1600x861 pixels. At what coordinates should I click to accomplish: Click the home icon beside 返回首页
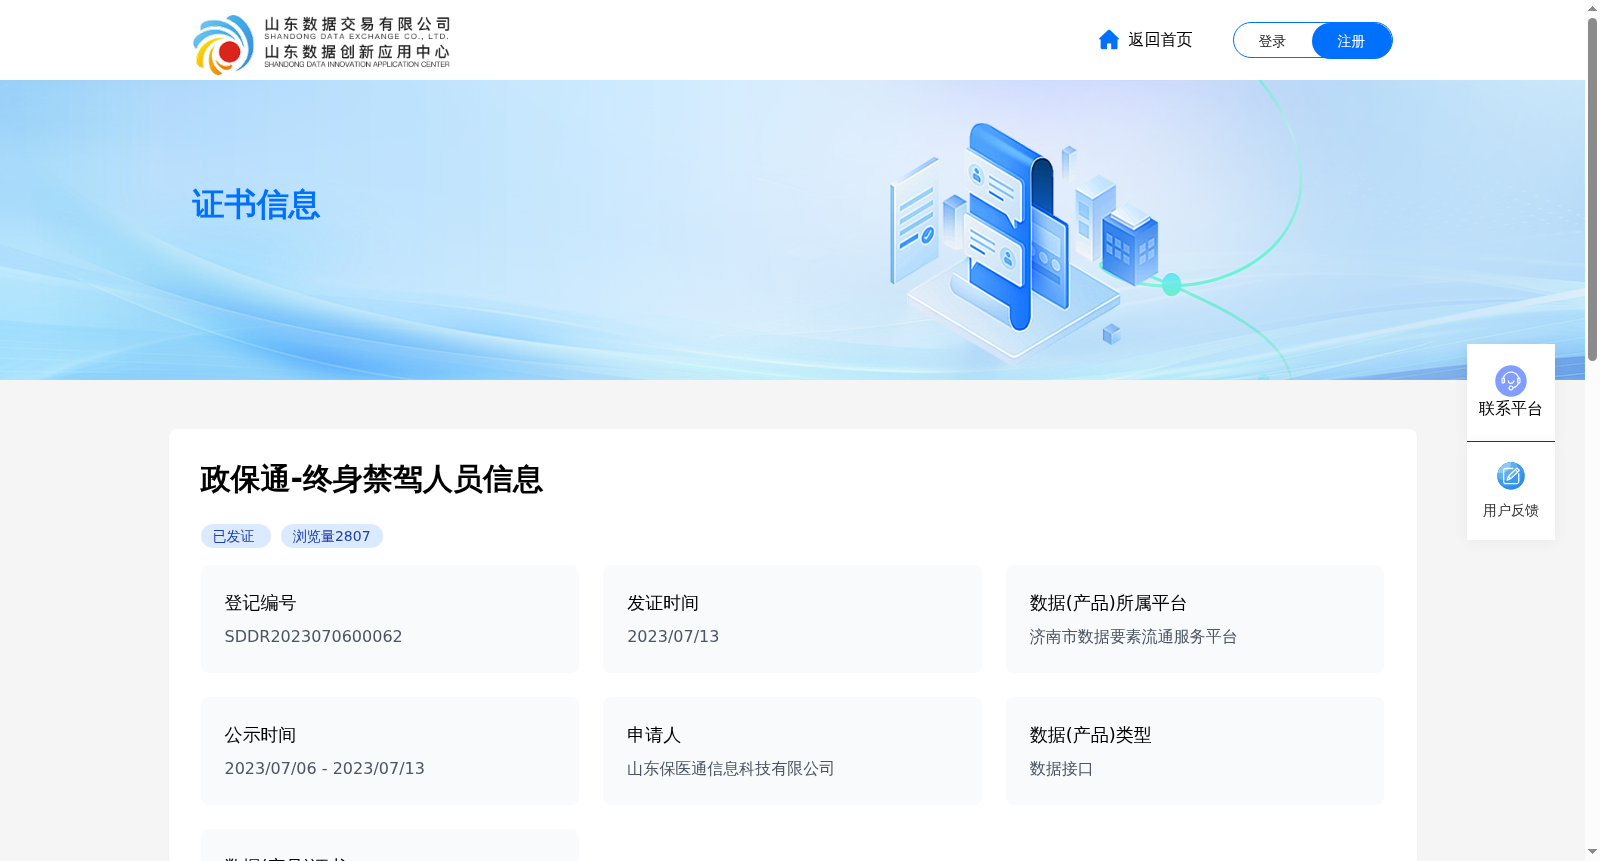1108,39
